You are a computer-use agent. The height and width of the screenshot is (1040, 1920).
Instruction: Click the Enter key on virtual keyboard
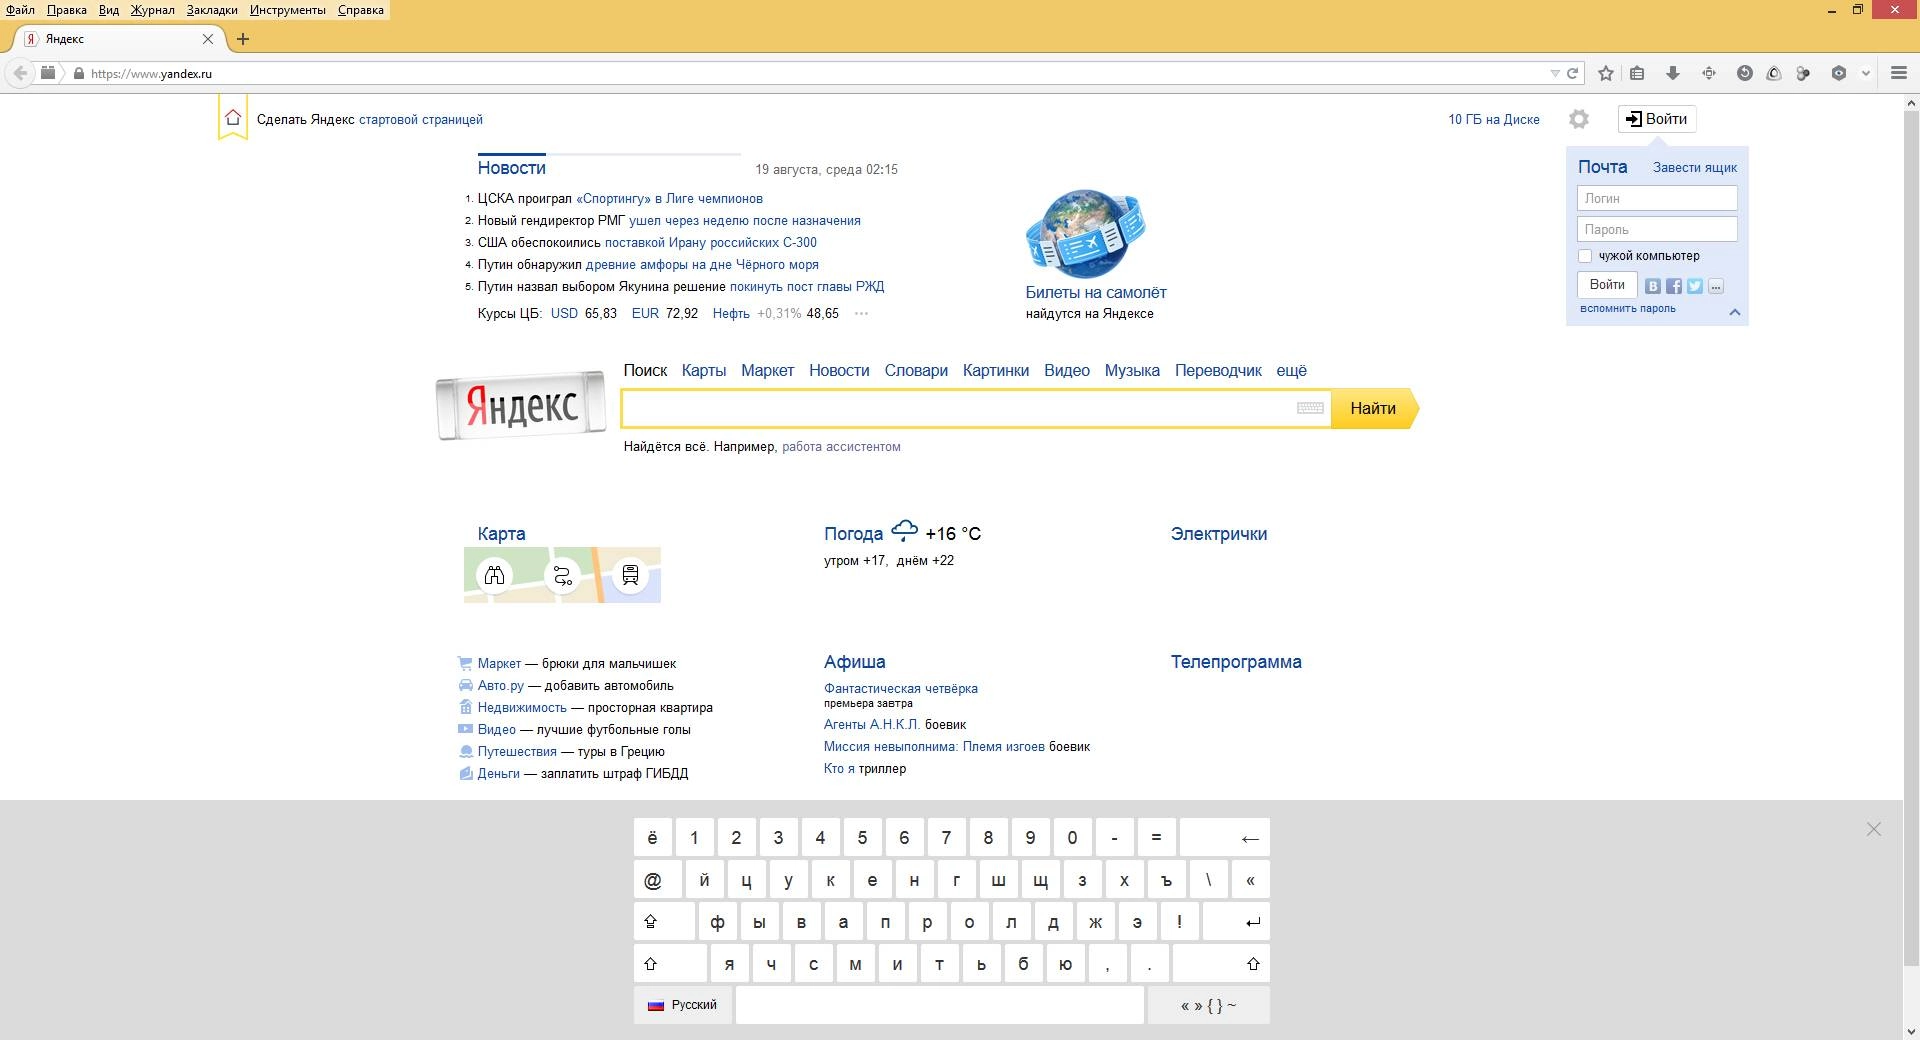click(1236, 922)
